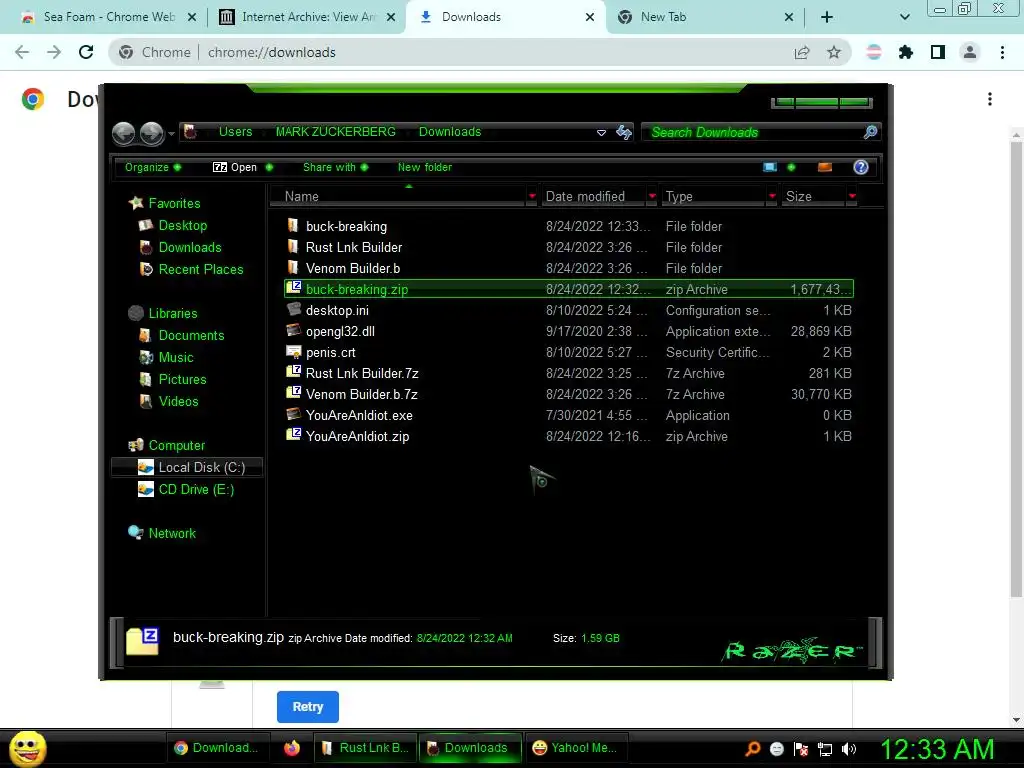Select Local Disk (C:) in sidebar

tap(188, 467)
